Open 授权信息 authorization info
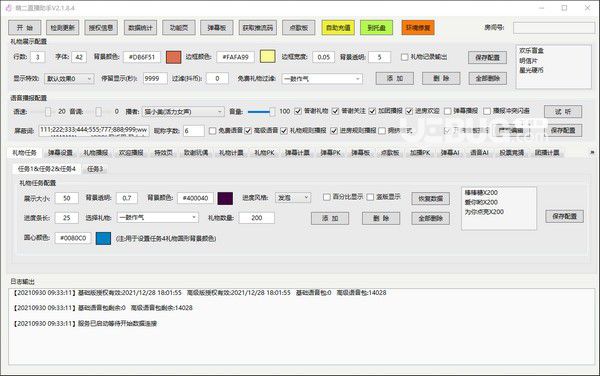The height and width of the screenshot is (376, 600). pos(101,28)
